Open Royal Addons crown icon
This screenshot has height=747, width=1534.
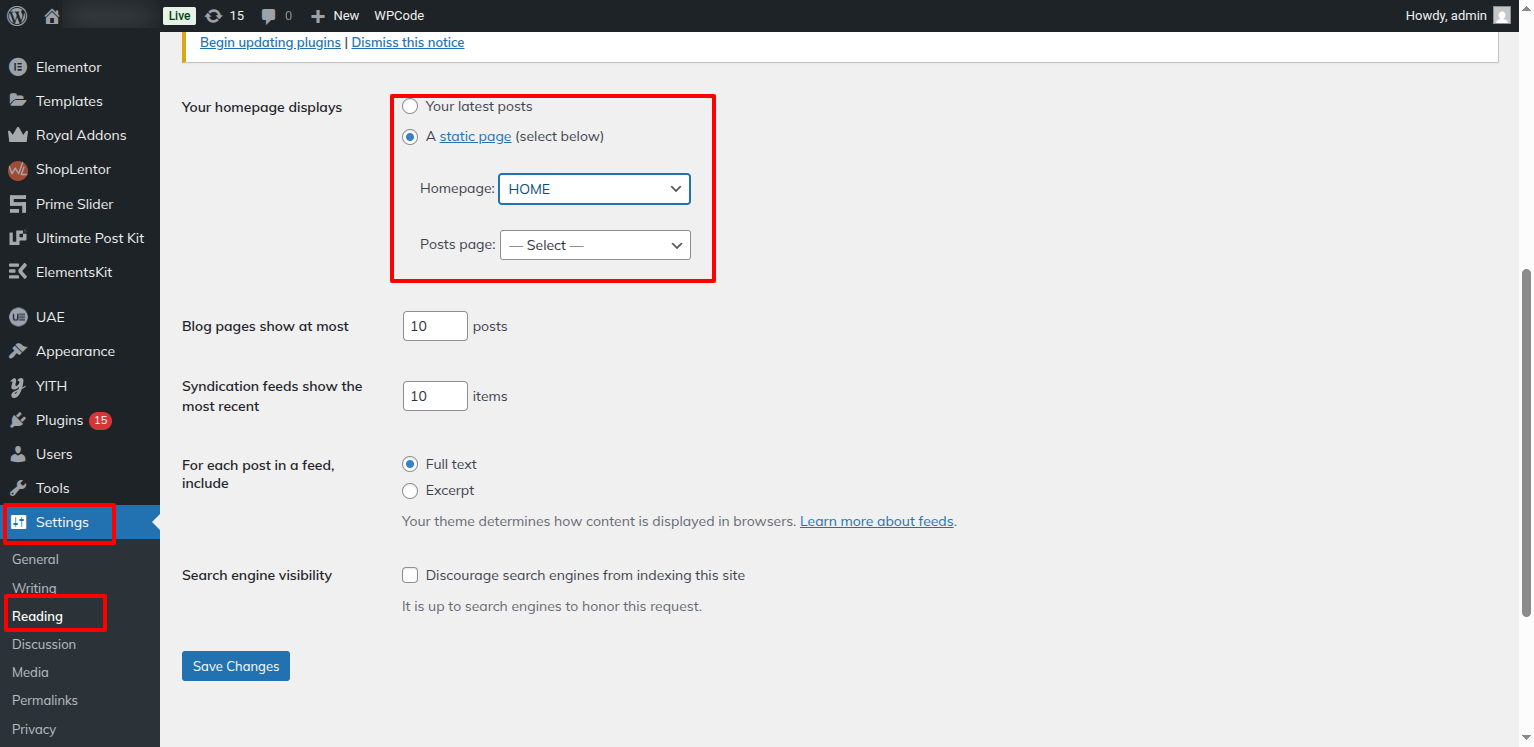pos(17,135)
